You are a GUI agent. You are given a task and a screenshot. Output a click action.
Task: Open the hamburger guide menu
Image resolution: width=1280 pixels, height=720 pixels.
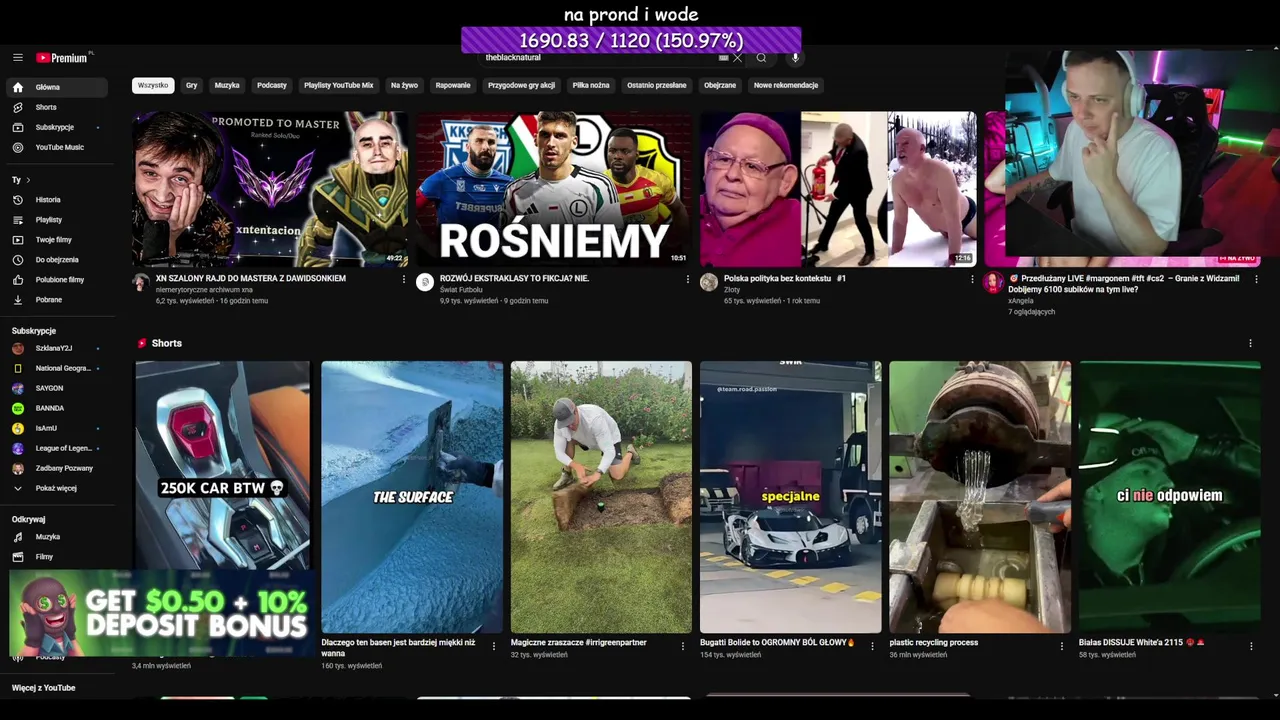tap(18, 58)
